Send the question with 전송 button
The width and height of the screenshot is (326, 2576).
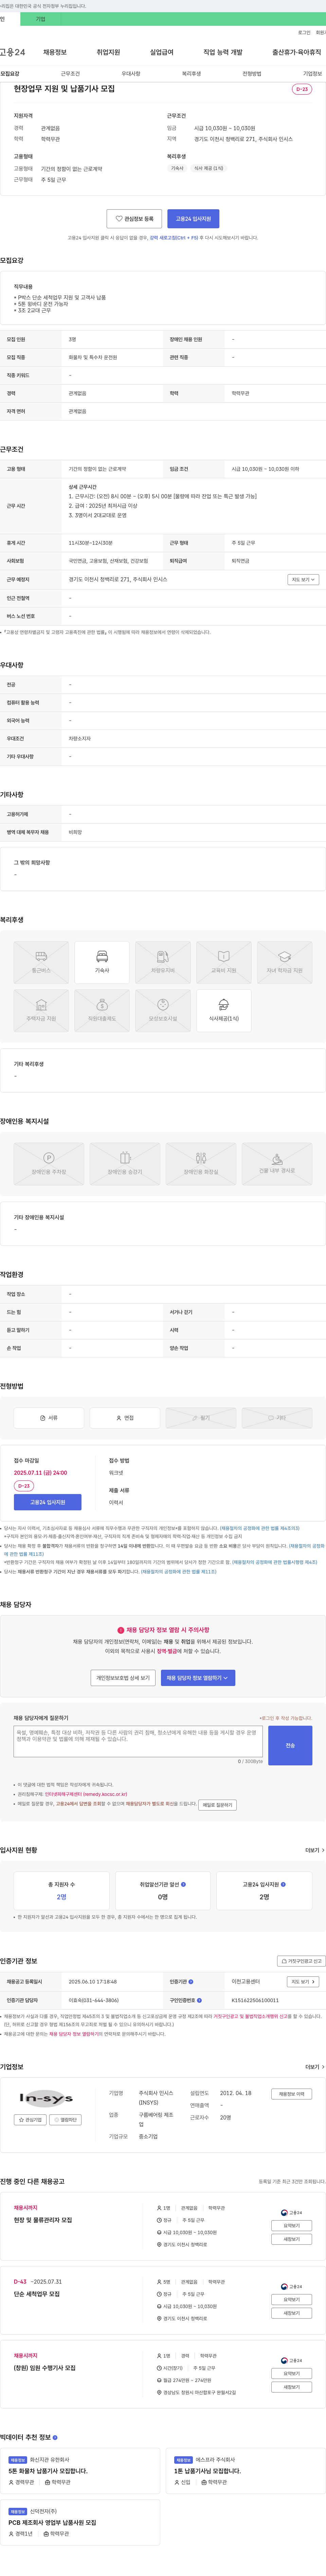[290, 1745]
